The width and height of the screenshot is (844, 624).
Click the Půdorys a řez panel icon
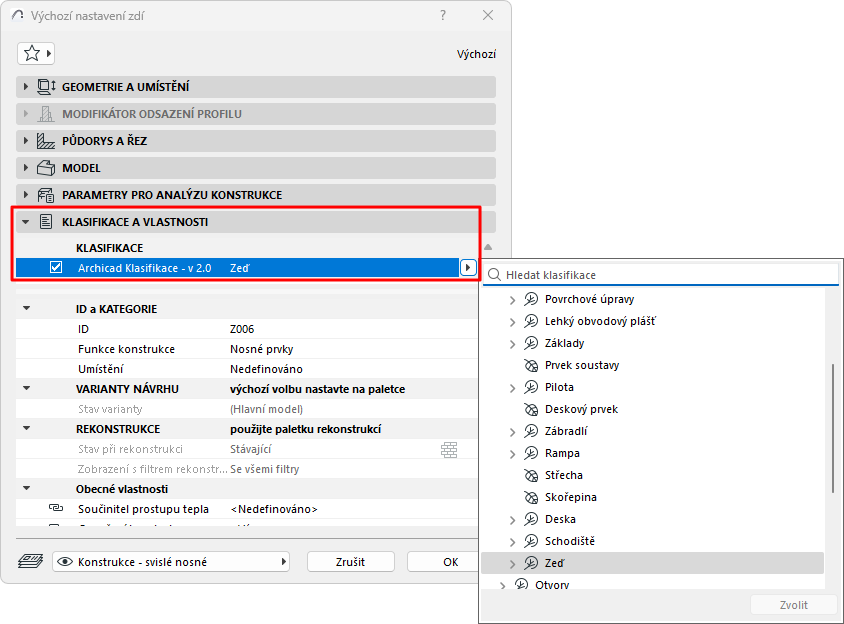coord(46,141)
